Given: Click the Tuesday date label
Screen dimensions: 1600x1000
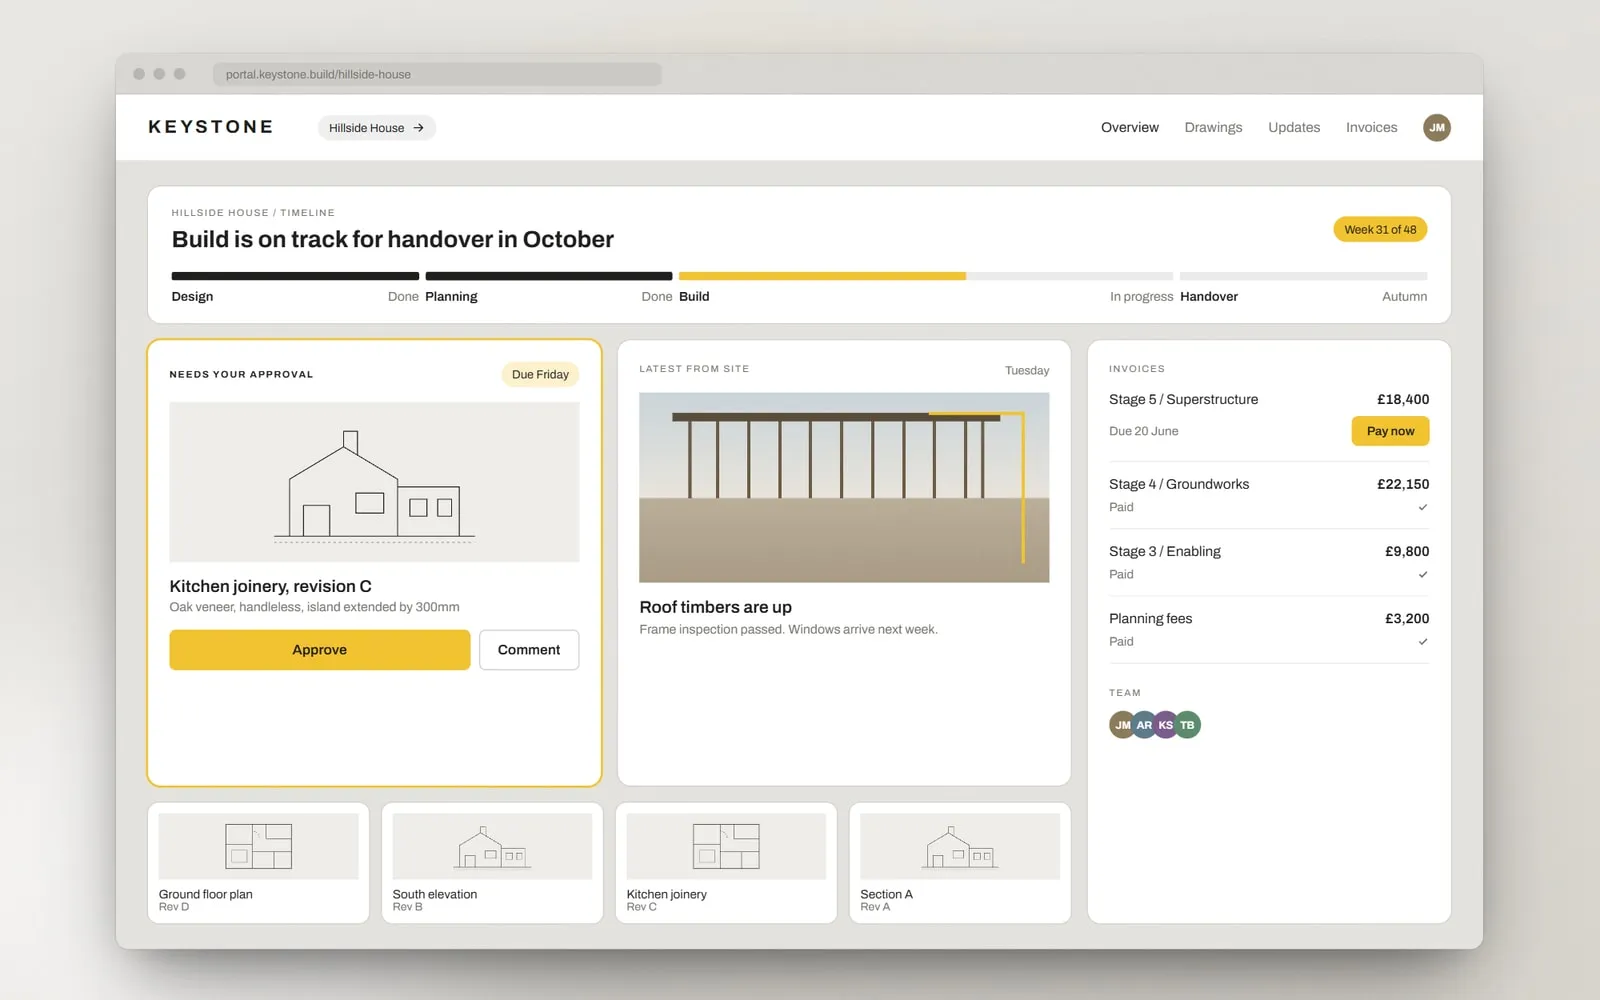Looking at the screenshot, I should (x=1027, y=370).
